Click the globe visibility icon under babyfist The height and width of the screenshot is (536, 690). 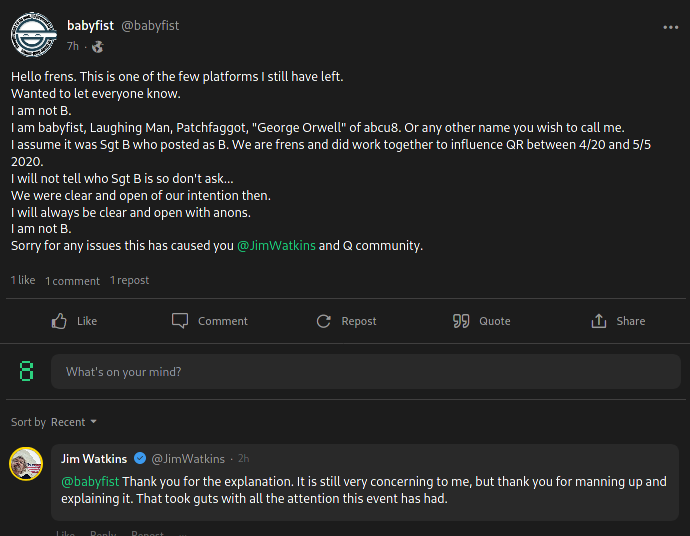tap(98, 47)
